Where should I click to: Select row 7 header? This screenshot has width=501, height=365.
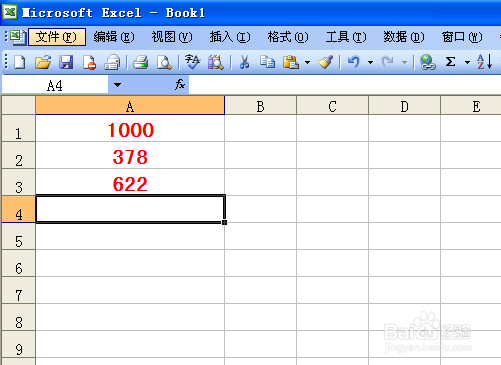click(x=18, y=290)
